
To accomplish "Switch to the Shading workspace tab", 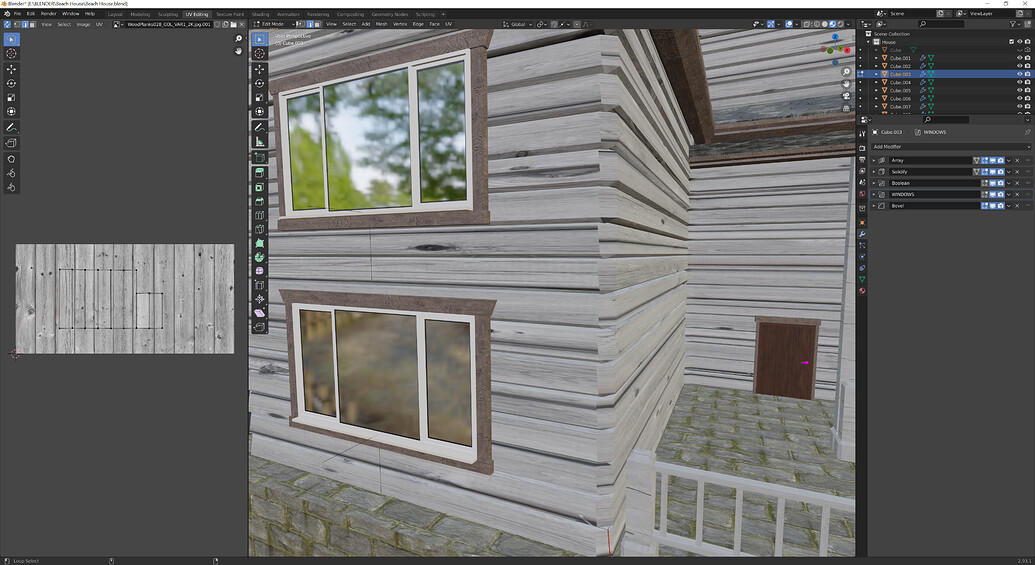I will pos(260,14).
